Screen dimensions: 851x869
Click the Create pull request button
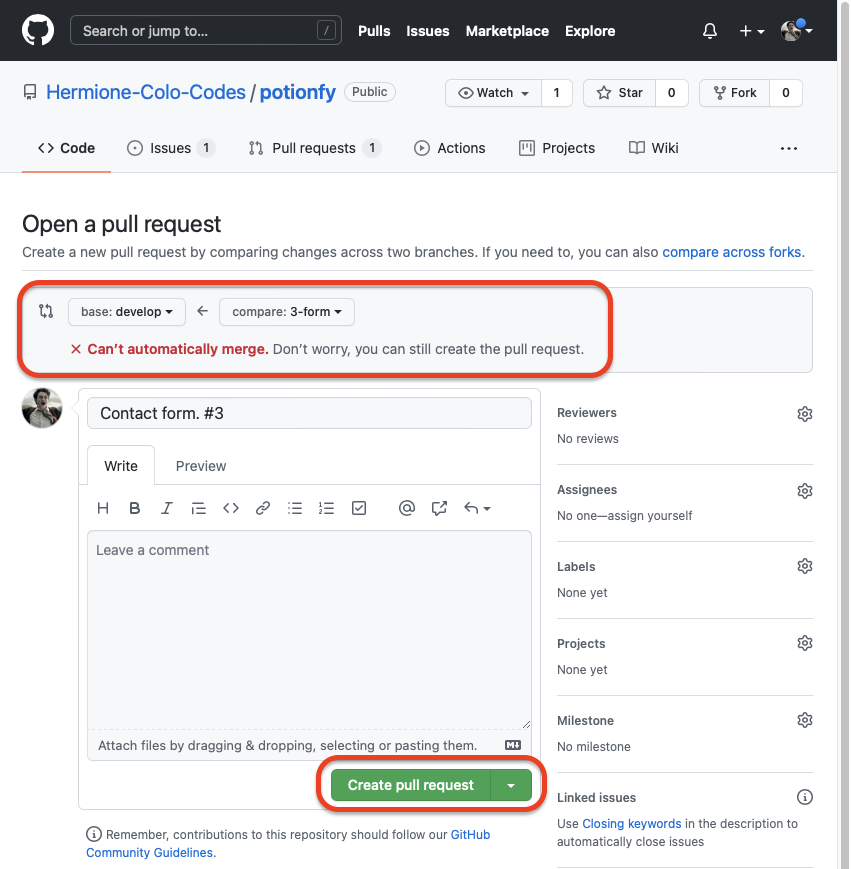(410, 785)
